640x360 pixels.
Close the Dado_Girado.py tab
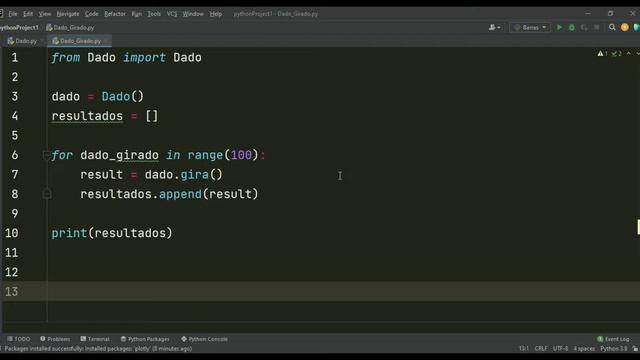(107, 41)
